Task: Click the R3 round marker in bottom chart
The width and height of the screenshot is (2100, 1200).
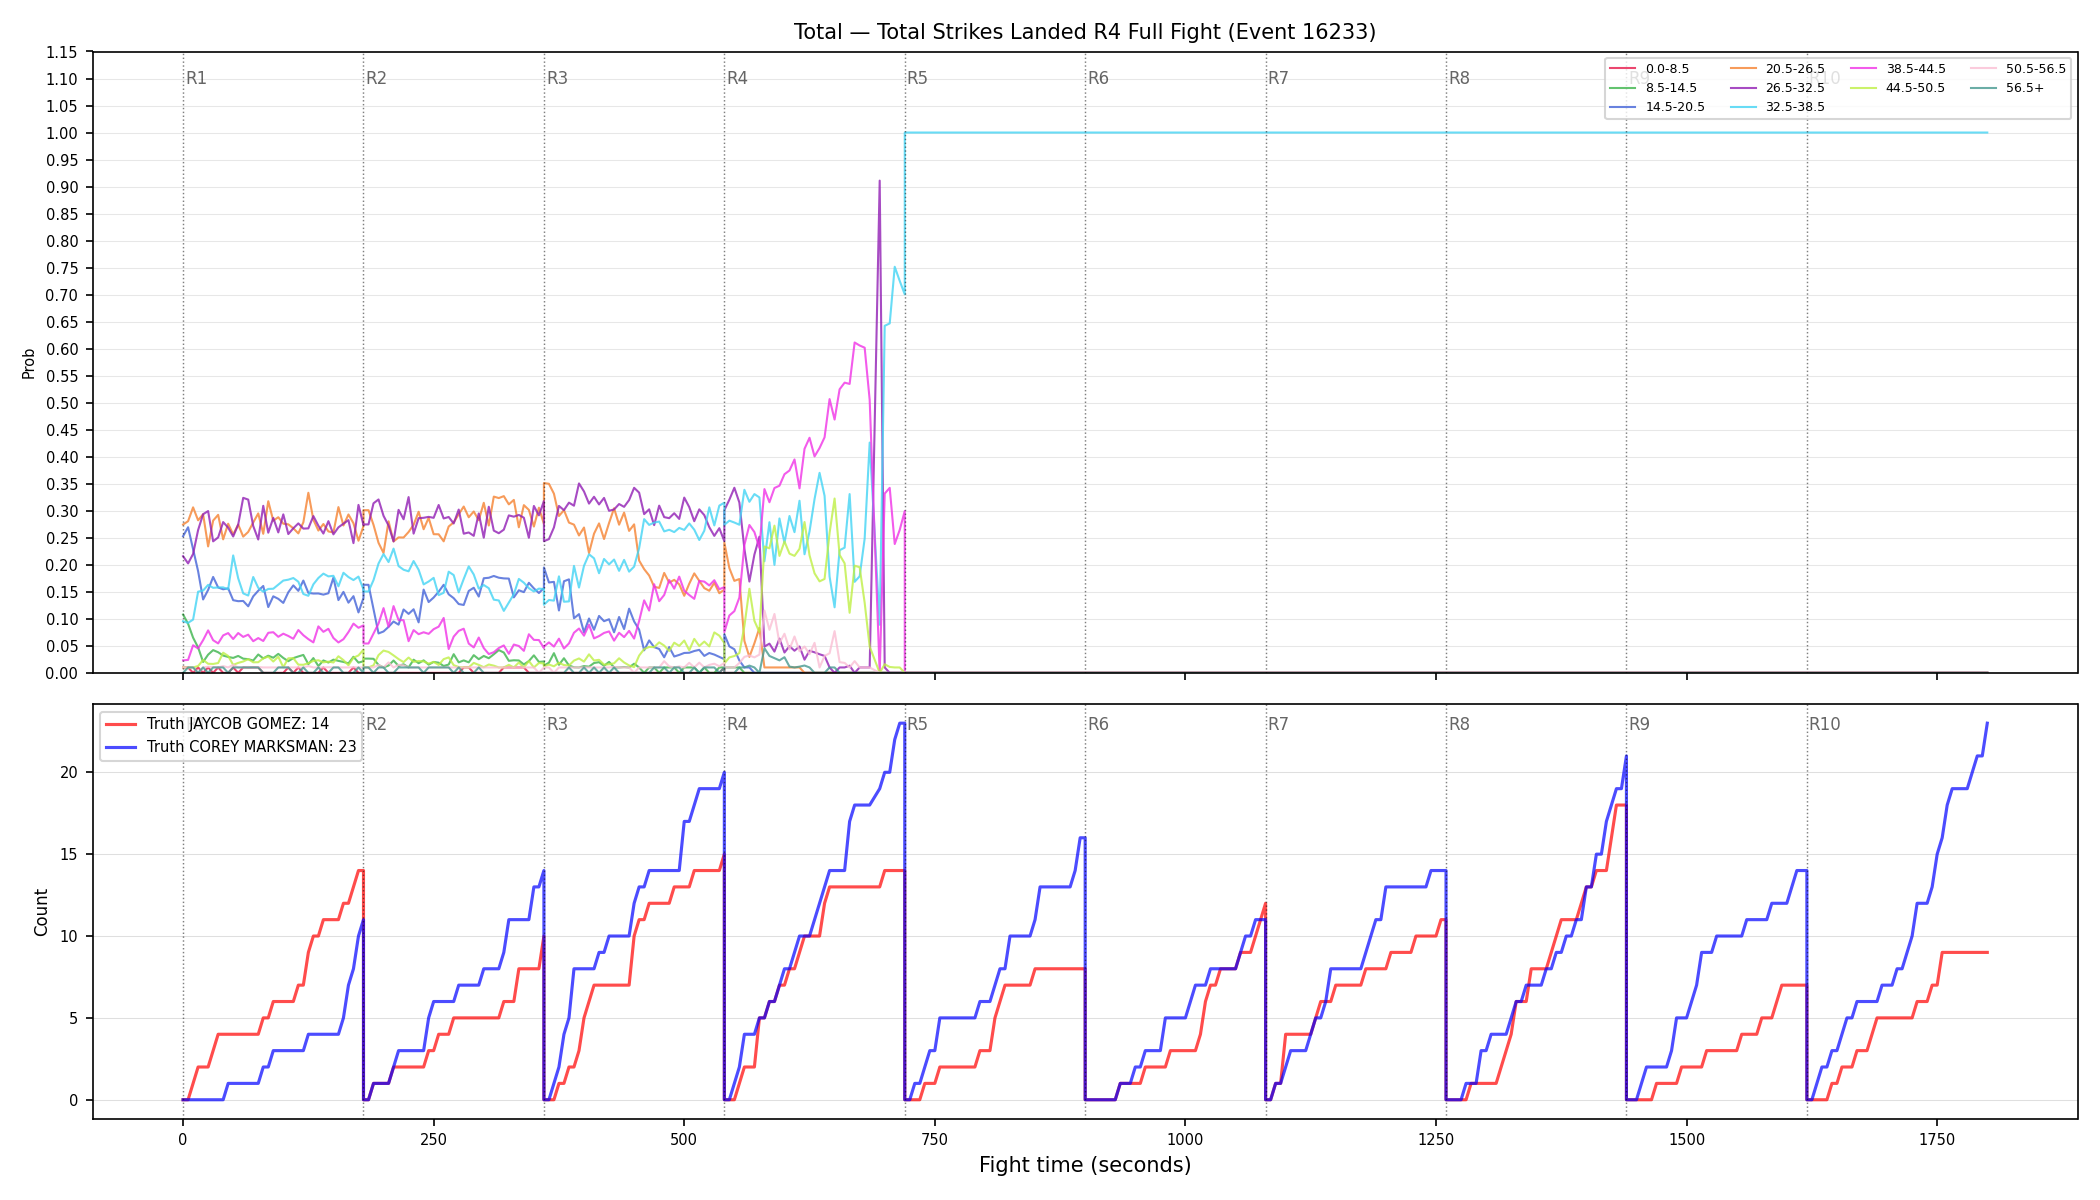Action: (557, 724)
